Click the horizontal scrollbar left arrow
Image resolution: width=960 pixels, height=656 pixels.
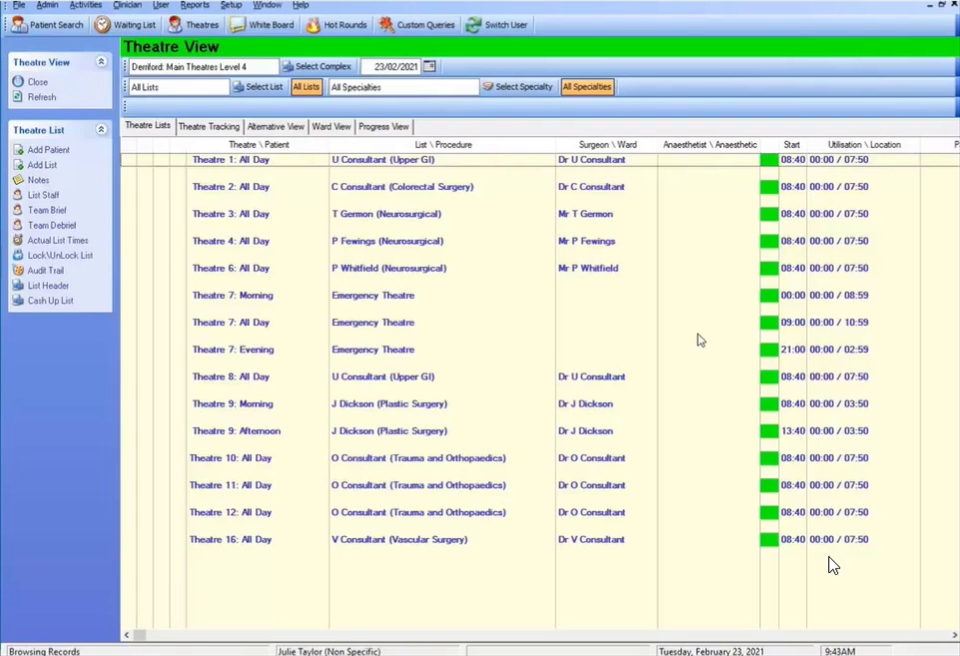click(127, 635)
